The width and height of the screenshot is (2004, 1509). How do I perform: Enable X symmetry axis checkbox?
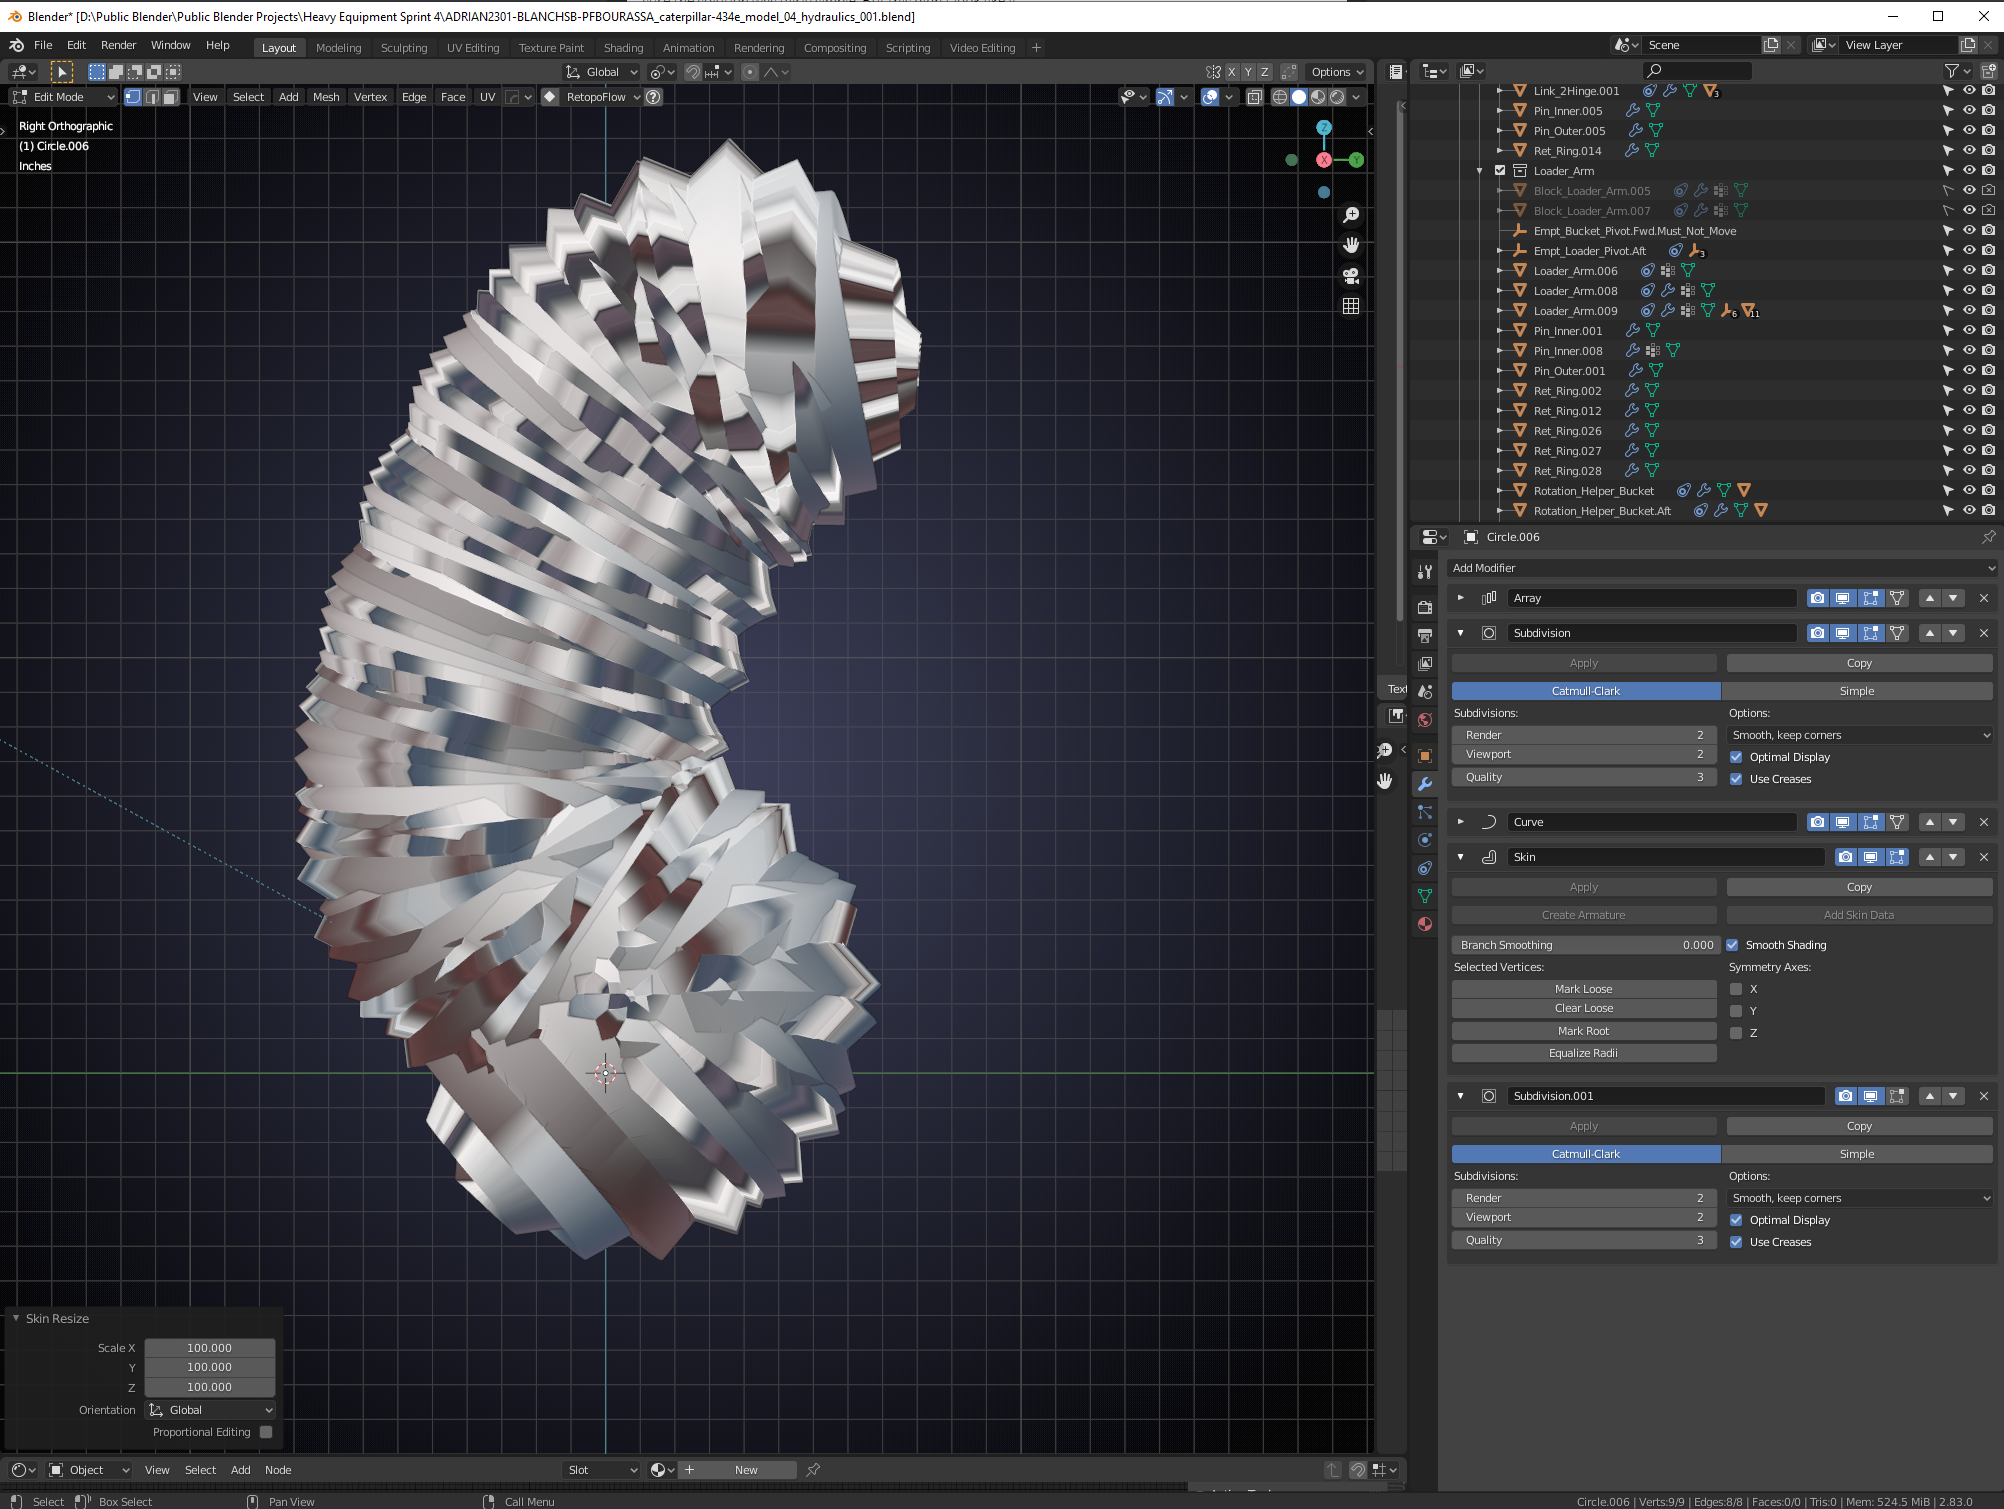pyautogui.click(x=1736, y=989)
